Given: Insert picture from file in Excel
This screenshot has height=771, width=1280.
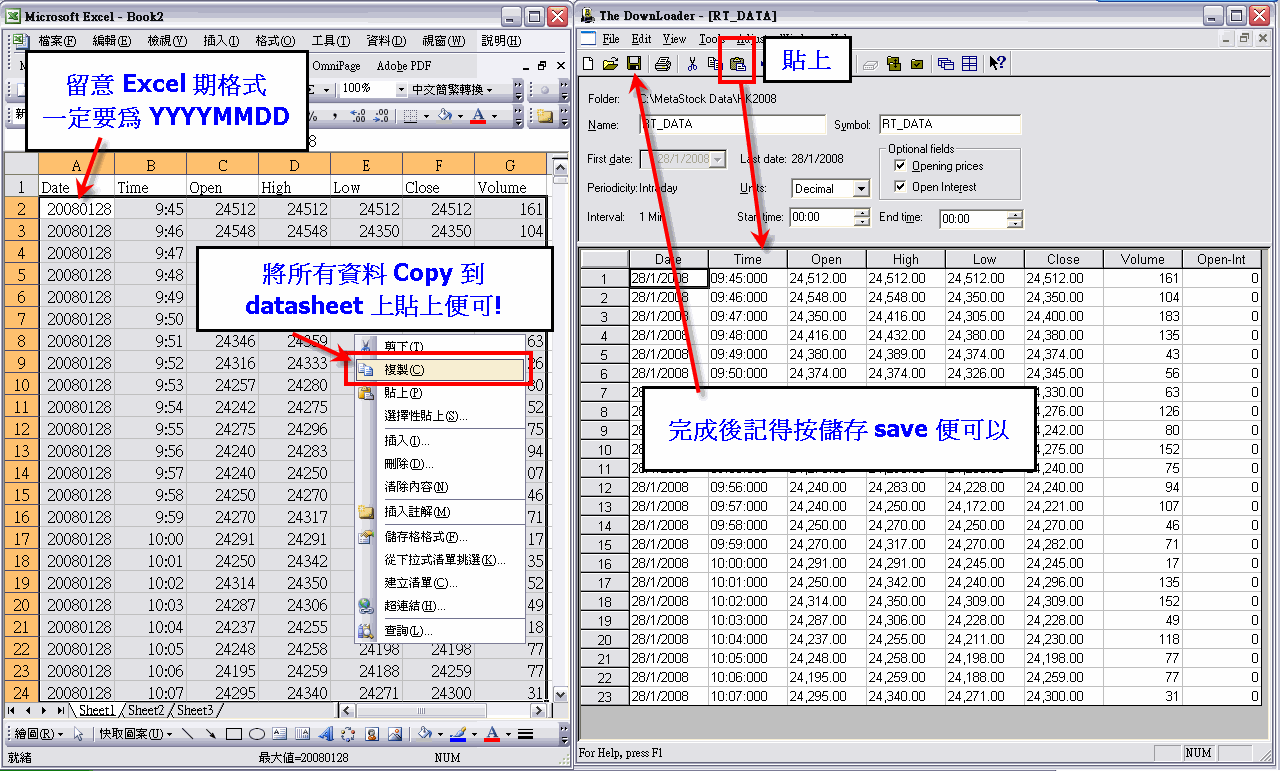Looking at the screenshot, I should pyautogui.click(x=395, y=734).
